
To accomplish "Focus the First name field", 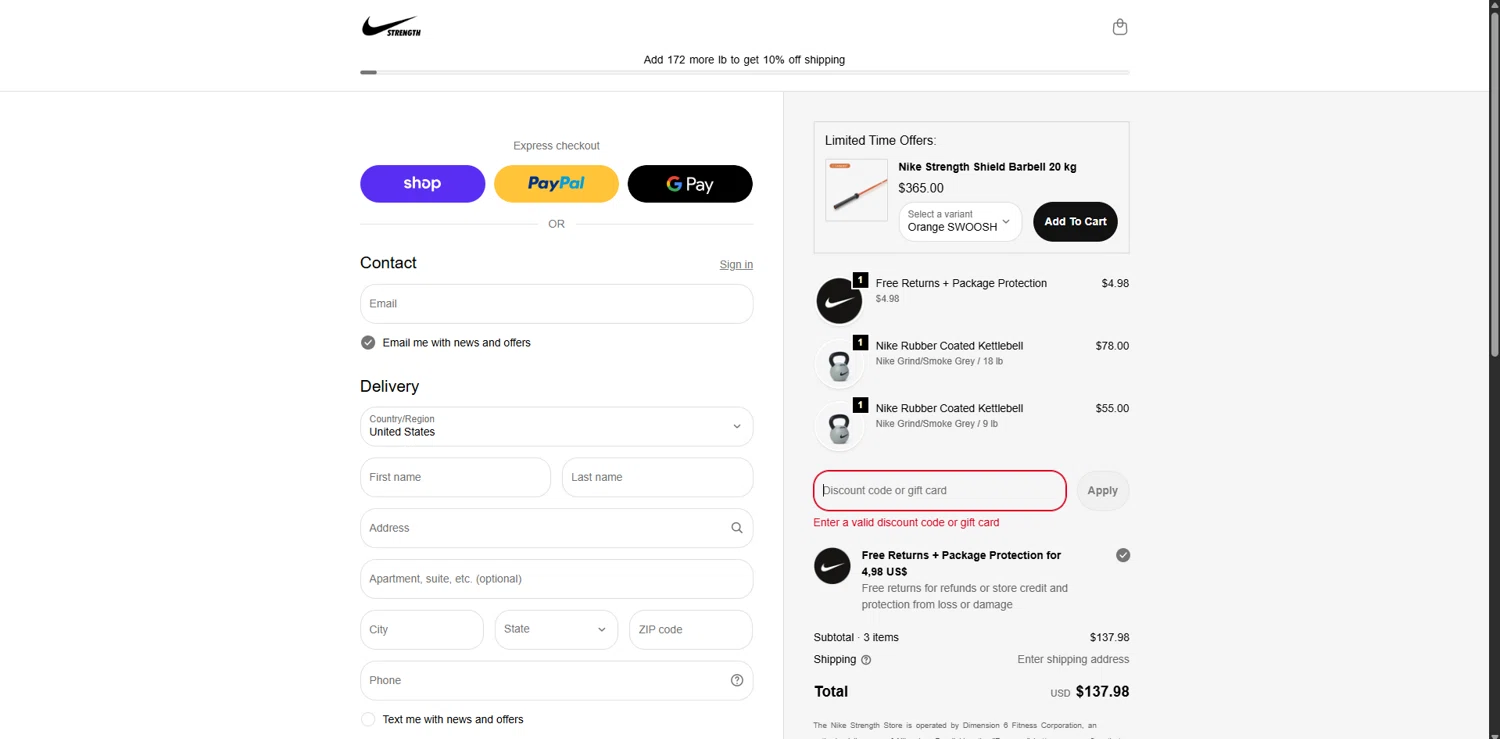I will click(455, 477).
